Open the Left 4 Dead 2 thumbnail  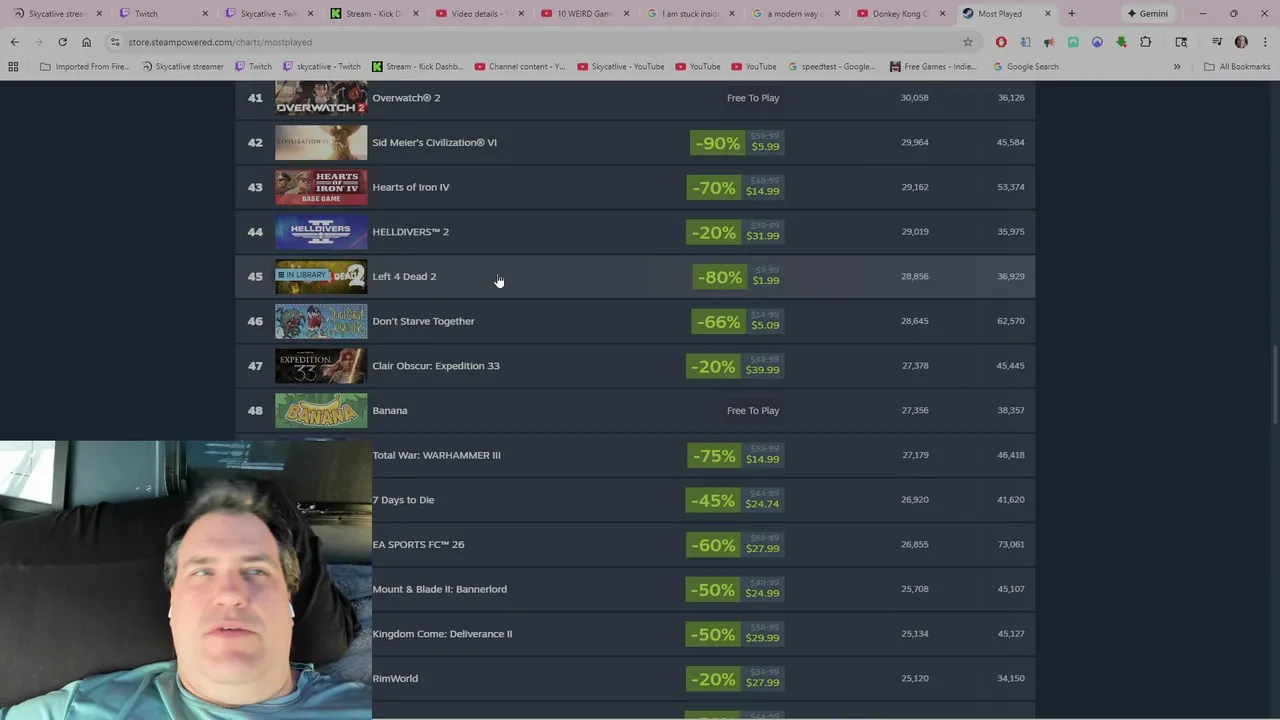click(321, 276)
